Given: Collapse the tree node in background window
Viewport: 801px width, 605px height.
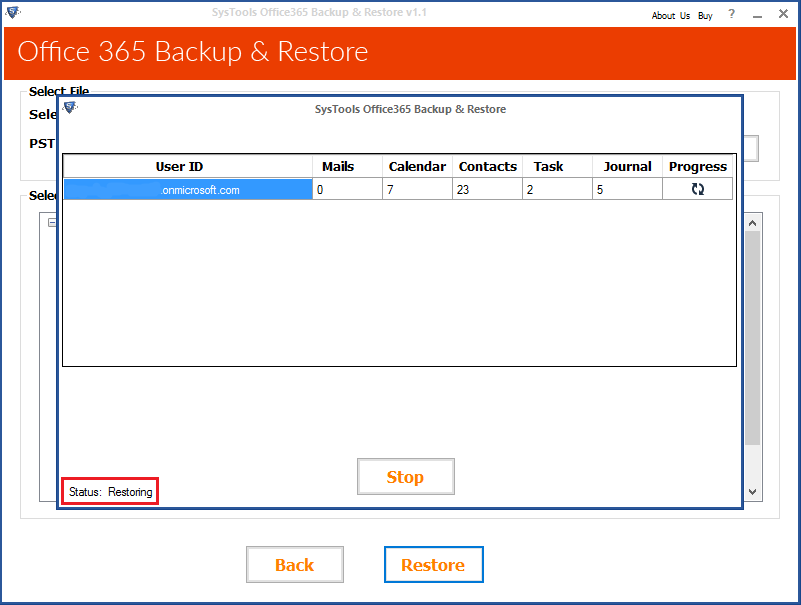Looking at the screenshot, I should (52, 222).
